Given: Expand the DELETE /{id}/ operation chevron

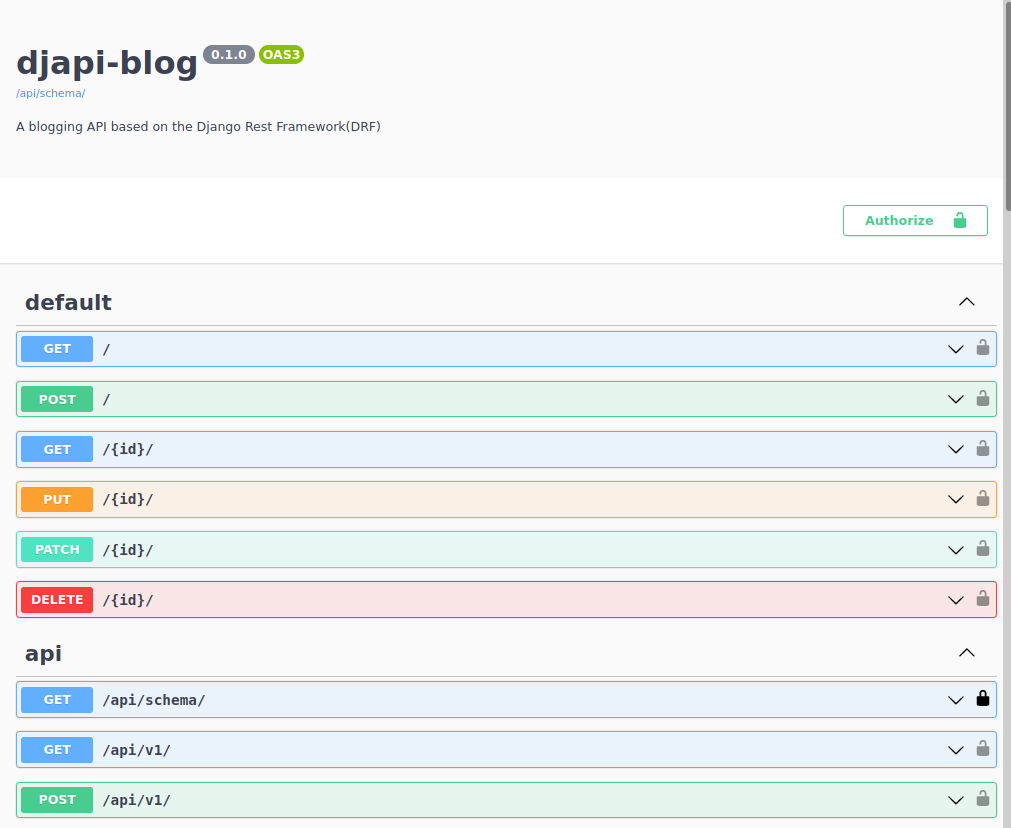Looking at the screenshot, I should coord(956,600).
